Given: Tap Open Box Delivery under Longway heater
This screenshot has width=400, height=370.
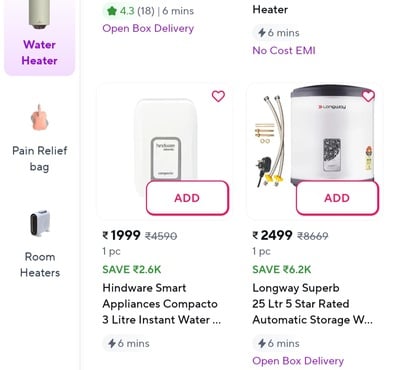Looking at the screenshot, I should 298,361.
